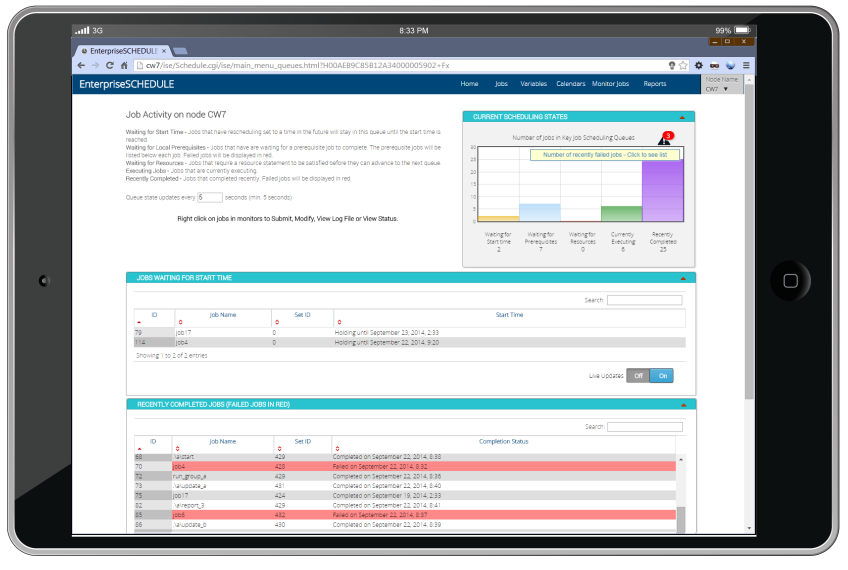Click the yellow Waiting for Start Time bar
This screenshot has height=570, width=848.
pos(499,218)
